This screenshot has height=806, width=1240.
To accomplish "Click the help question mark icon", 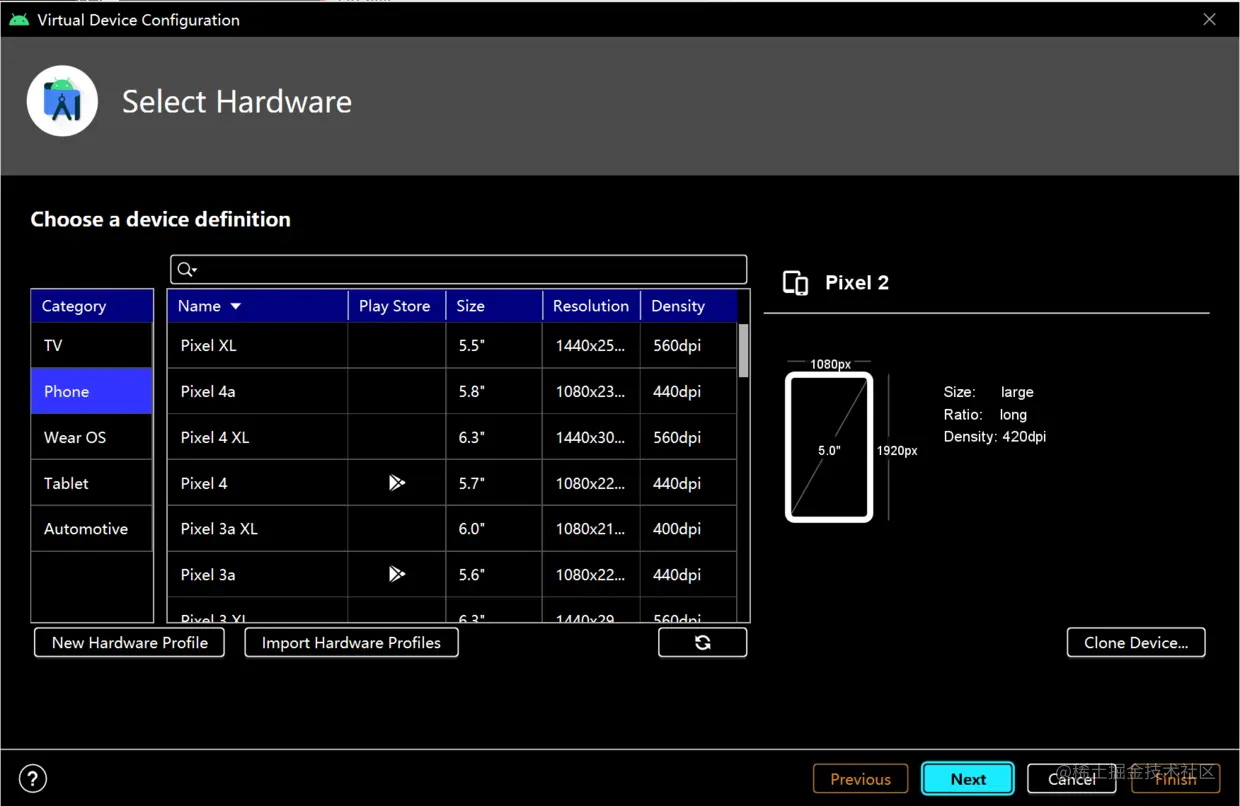I will [x=33, y=778].
